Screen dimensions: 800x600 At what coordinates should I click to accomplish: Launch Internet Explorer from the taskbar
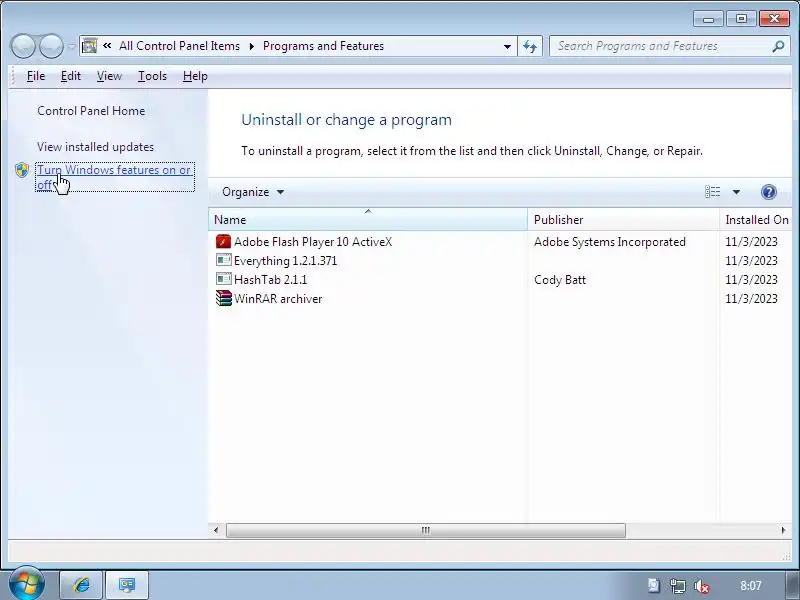(x=82, y=585)
